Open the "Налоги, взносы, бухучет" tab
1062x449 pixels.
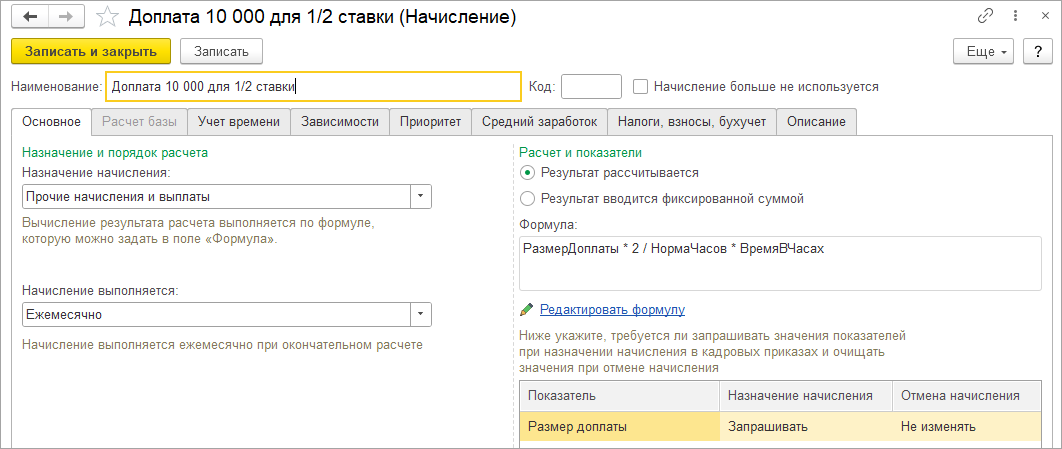click(691, 121)
